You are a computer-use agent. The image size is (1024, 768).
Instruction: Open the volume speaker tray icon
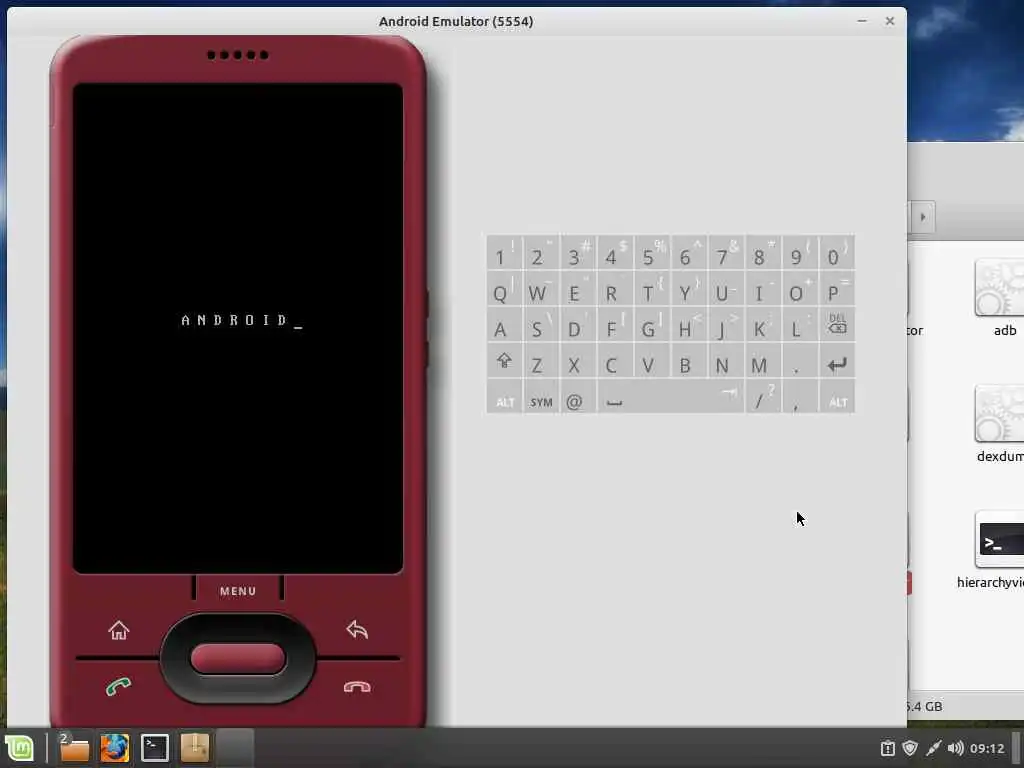pos(955,748)
